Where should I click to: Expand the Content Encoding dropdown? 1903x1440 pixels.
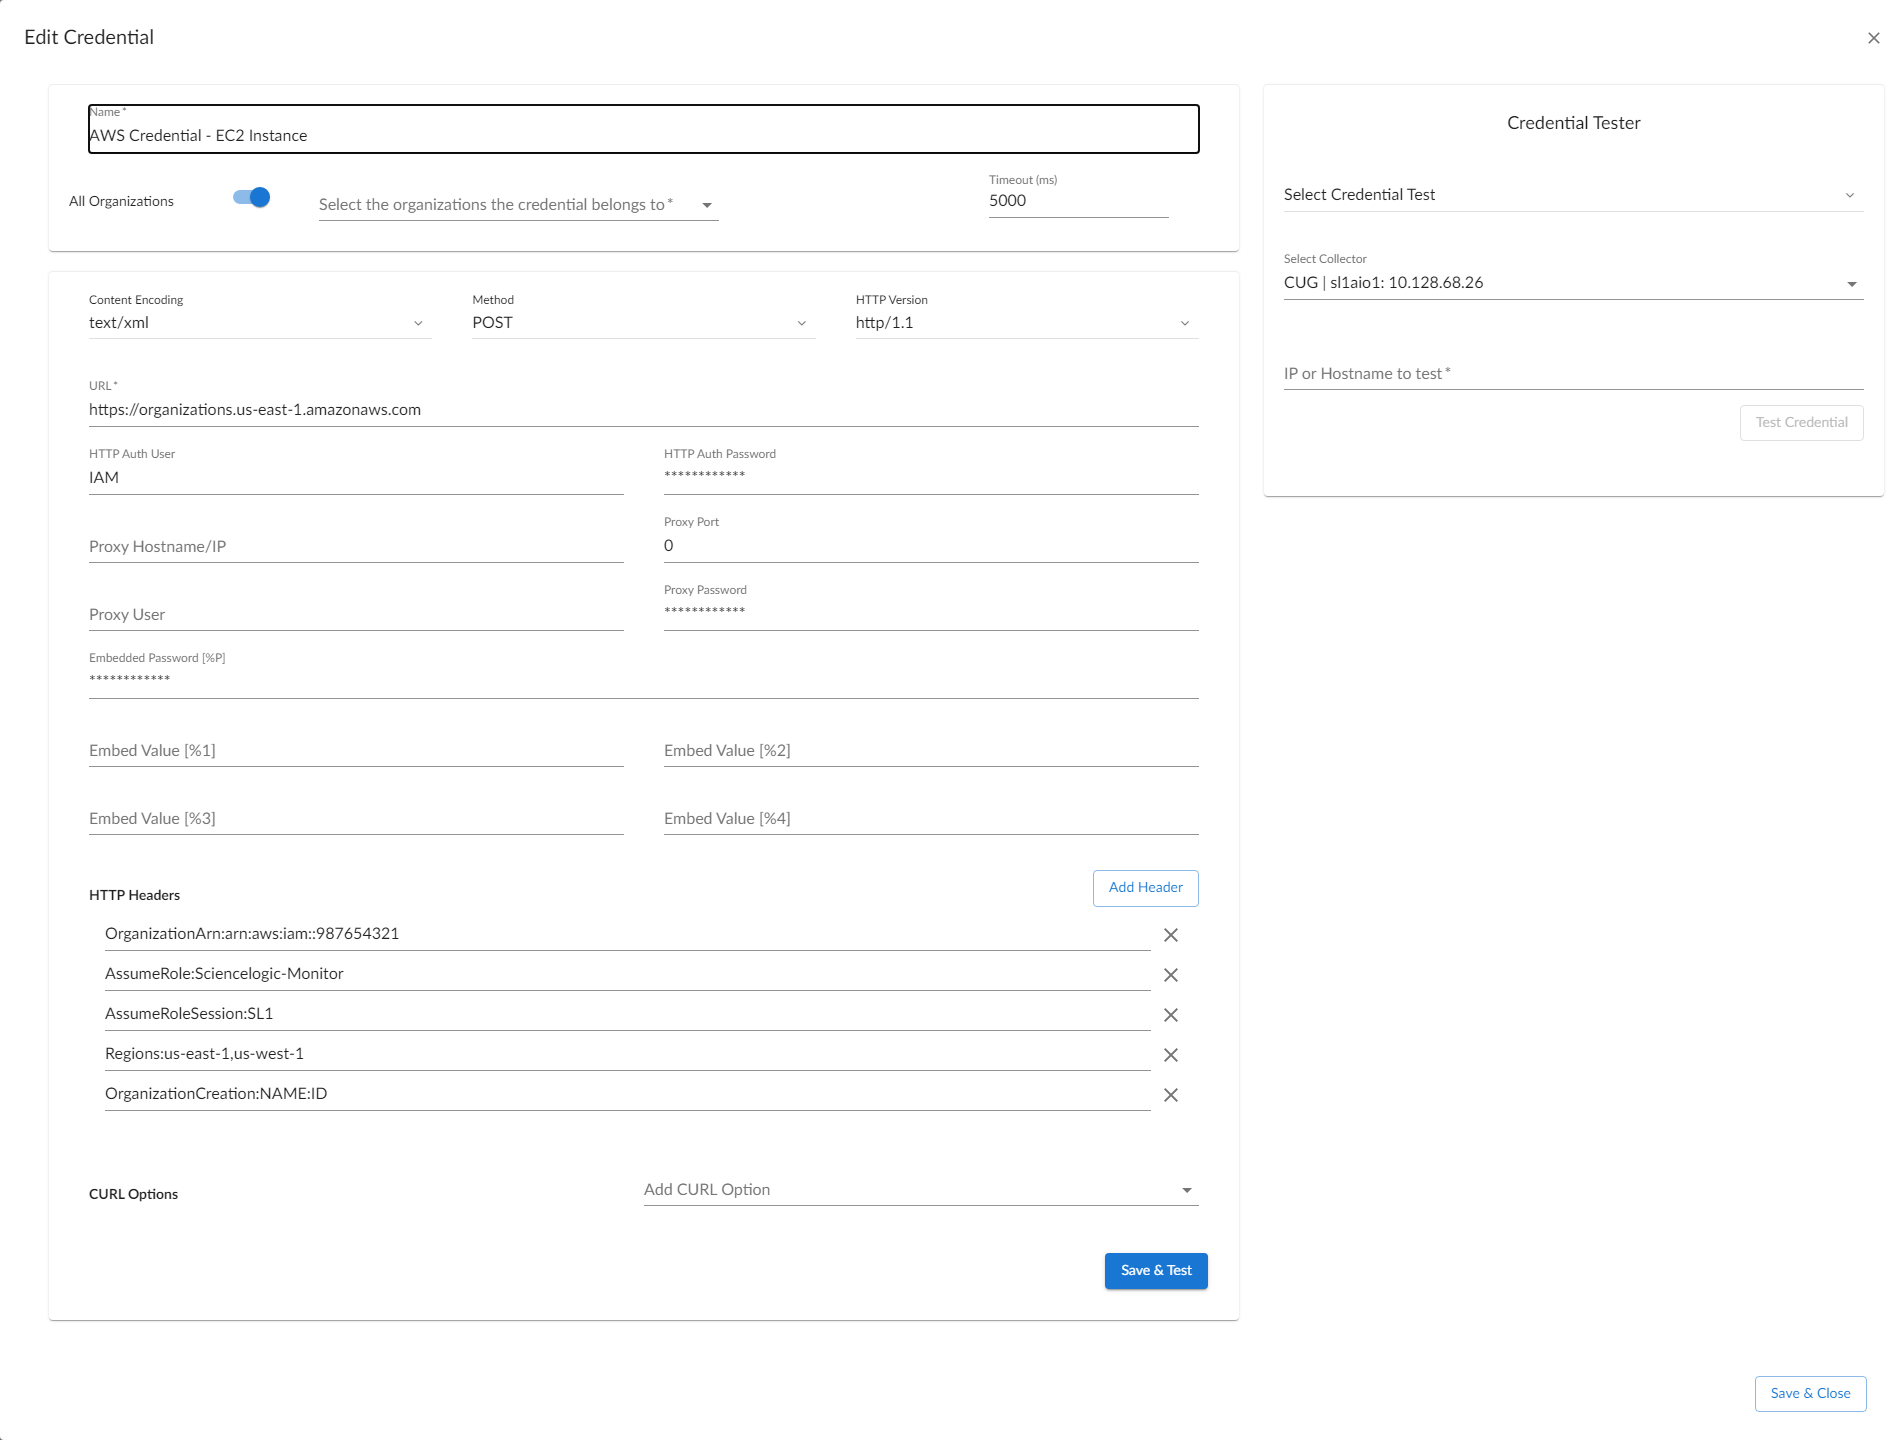point(258,323)
